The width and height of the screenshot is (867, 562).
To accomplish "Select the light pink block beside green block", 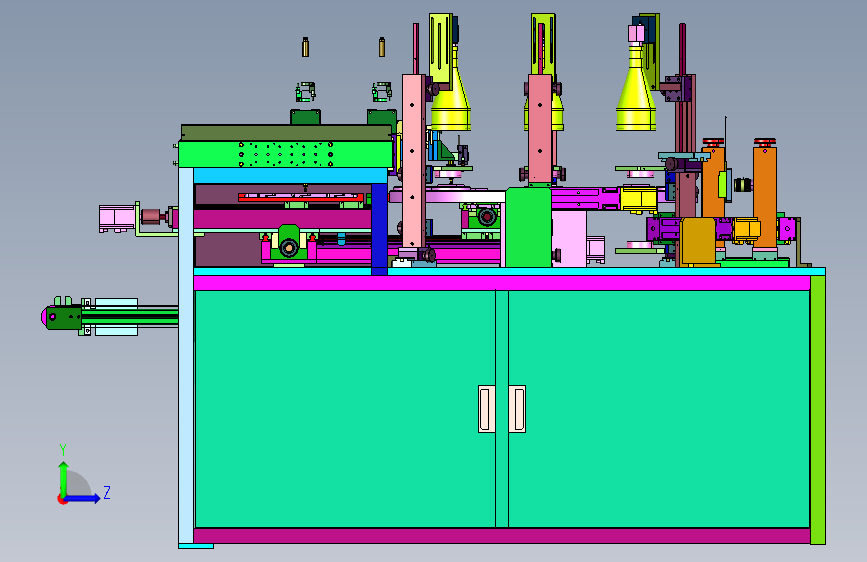I will coord(569,238).
